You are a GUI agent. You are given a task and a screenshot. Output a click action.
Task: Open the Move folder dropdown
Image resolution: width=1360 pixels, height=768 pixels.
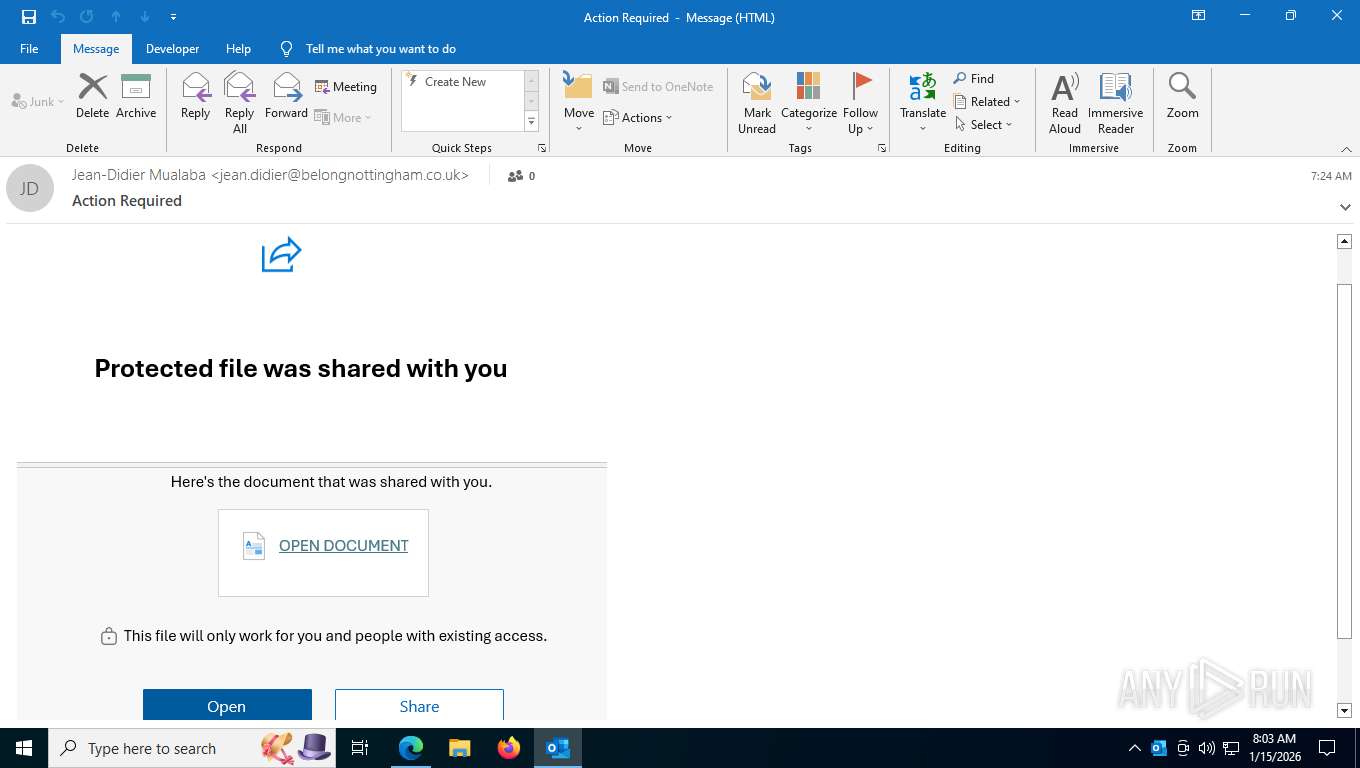[x=579, y=103]
